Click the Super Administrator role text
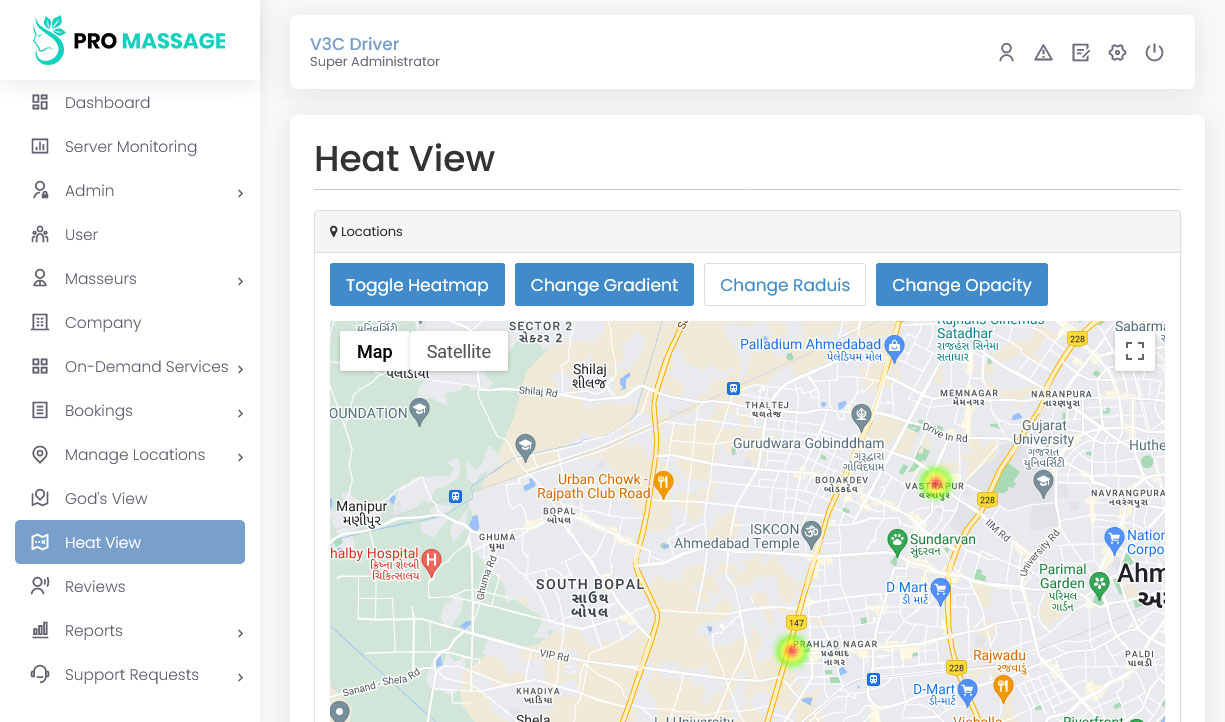1225x722 pixels. click(x=375, y=62)
